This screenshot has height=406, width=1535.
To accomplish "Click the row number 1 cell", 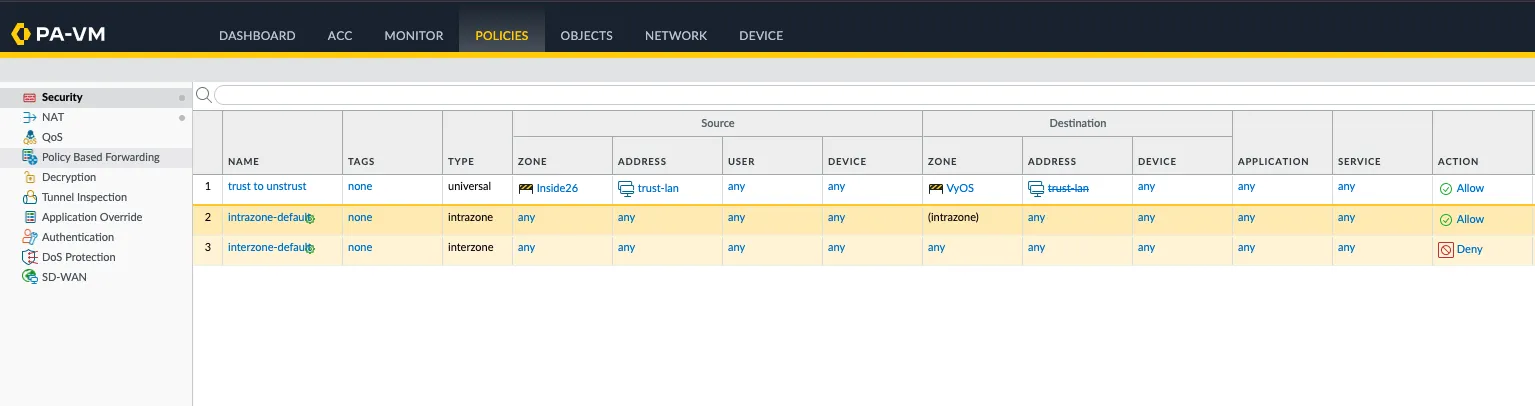I will 208,186.
